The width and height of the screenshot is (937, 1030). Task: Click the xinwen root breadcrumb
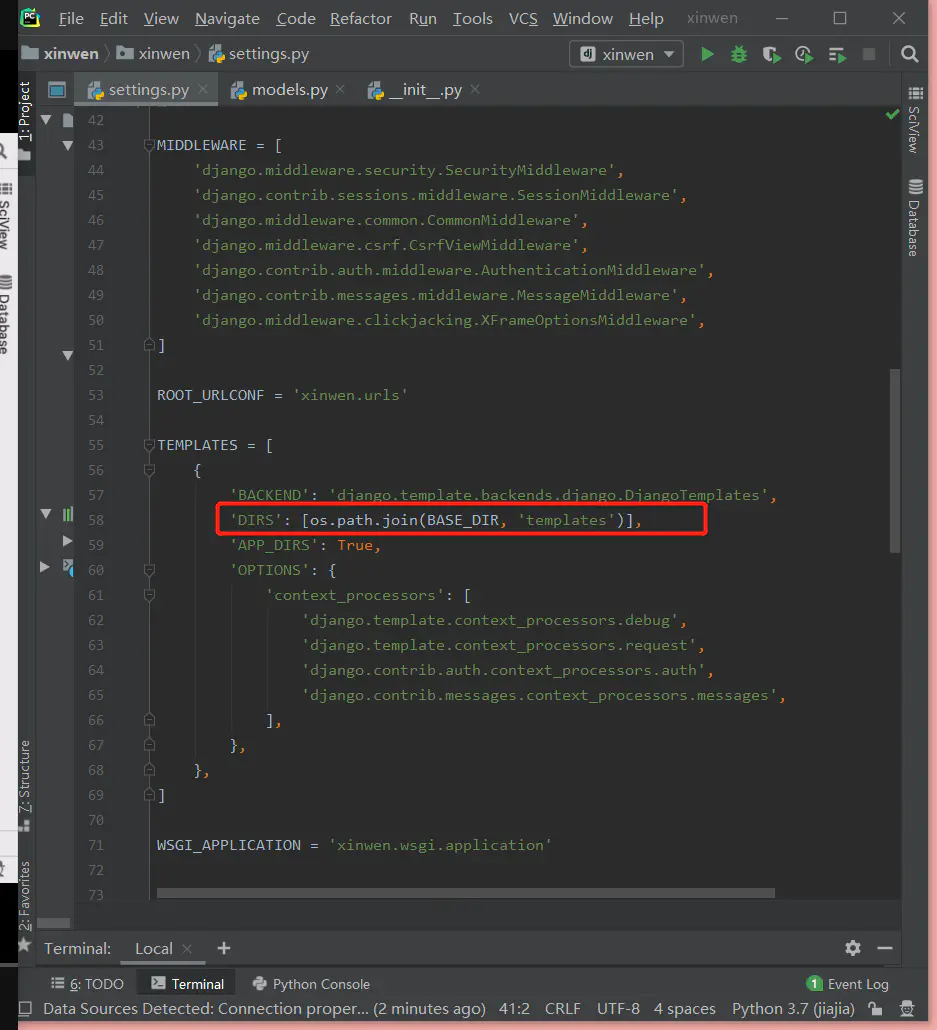pyautogui.click(x=60, y=54)
